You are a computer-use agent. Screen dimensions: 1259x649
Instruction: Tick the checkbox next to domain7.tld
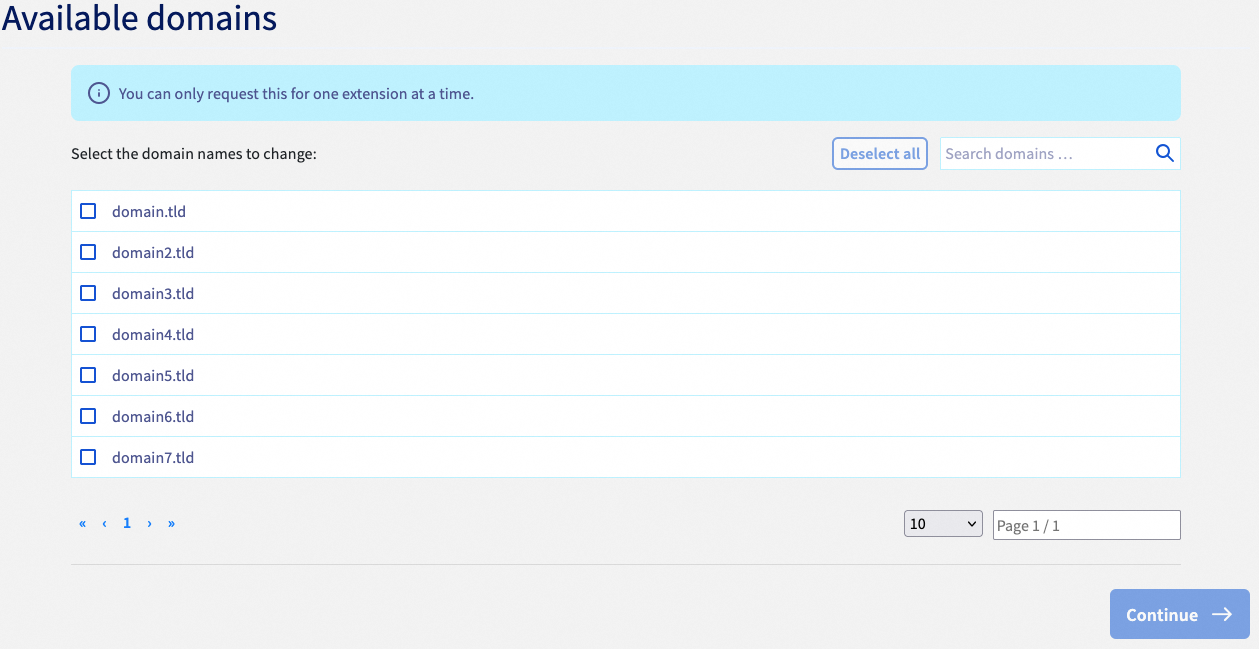[x=88, y=457]
